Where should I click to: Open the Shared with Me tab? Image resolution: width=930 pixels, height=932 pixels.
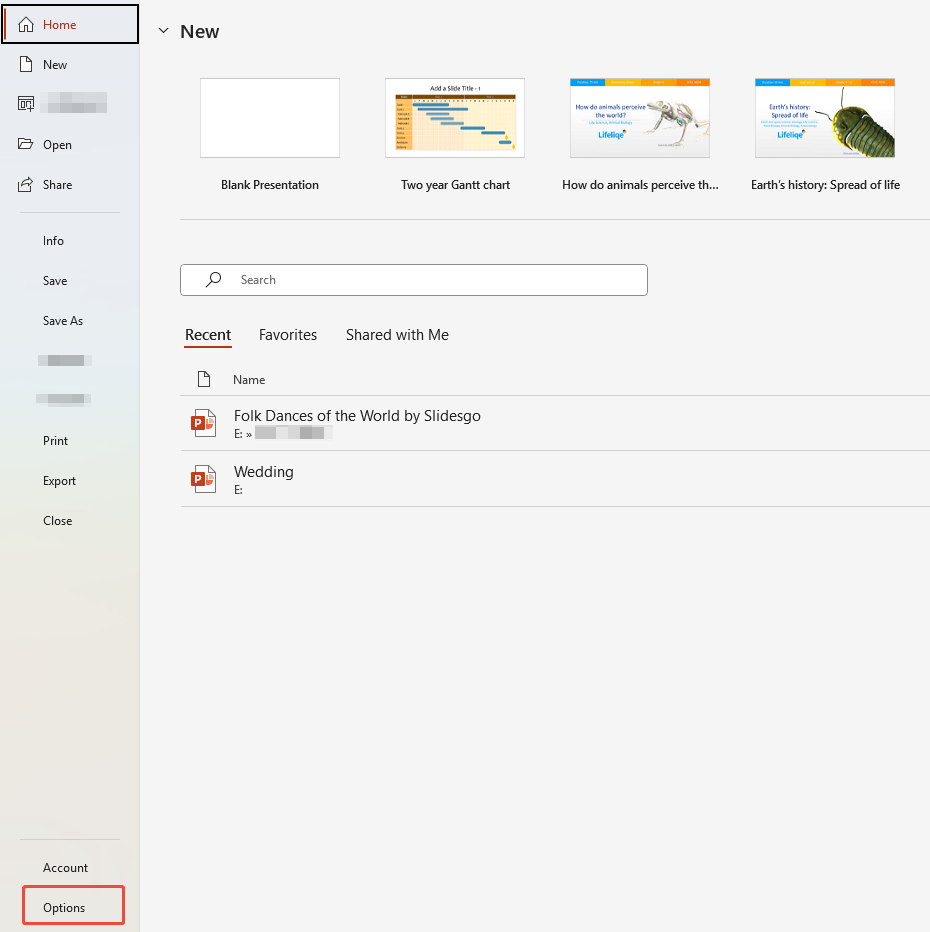point(397,335)
